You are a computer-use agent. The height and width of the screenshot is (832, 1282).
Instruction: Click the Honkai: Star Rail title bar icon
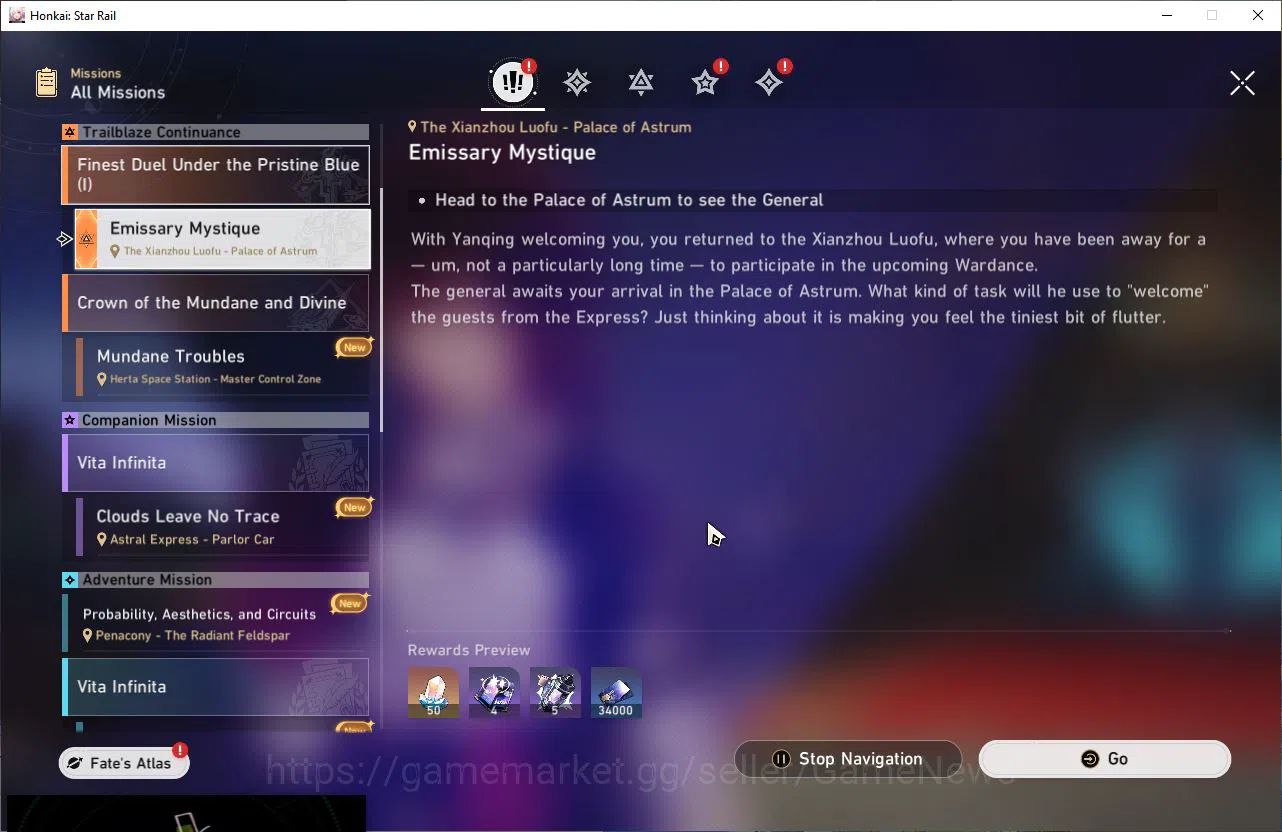pos(16,15)
